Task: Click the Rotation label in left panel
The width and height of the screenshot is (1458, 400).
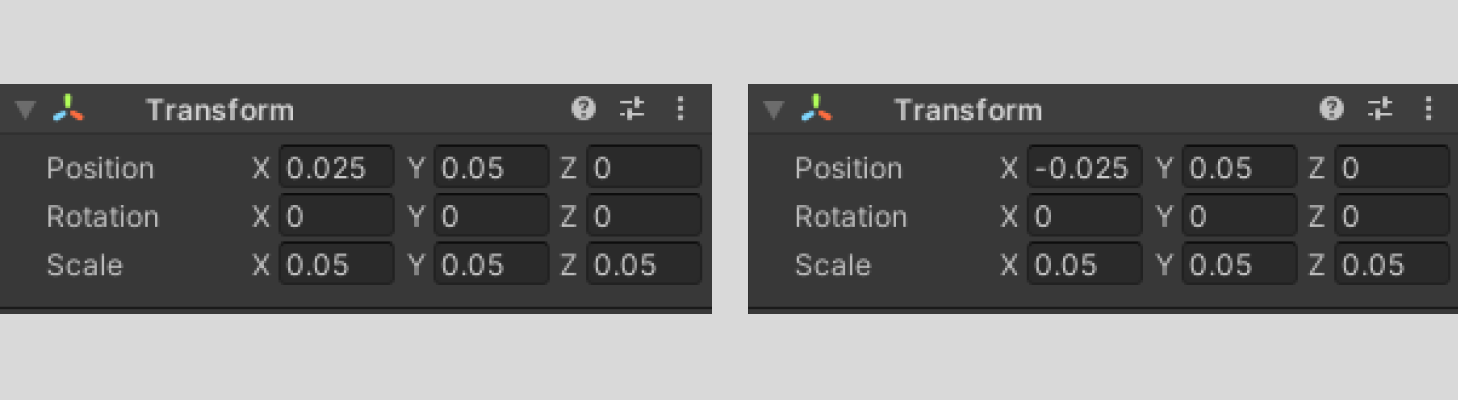Action: [x=103, y=217]
